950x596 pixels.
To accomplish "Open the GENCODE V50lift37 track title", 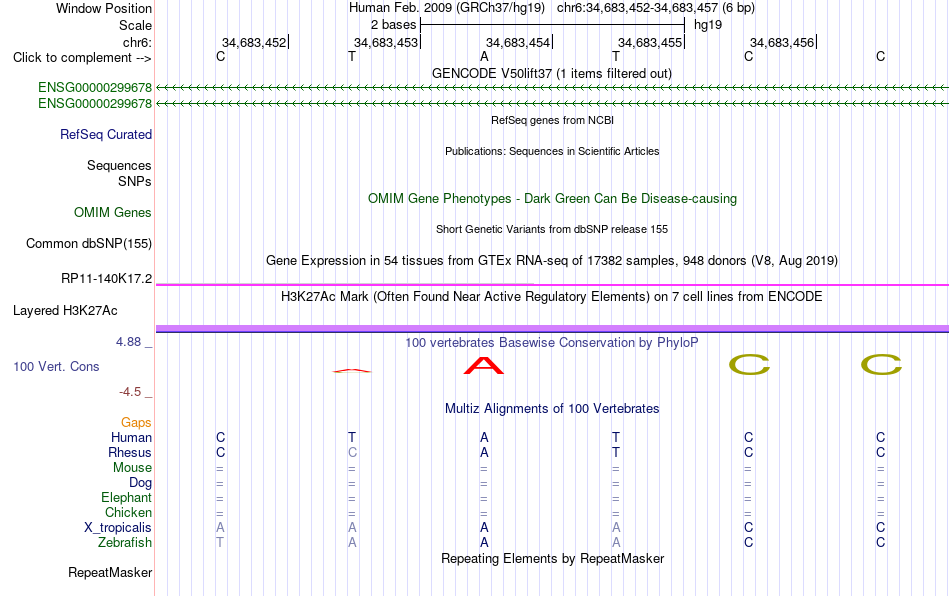I will (x=551, y=73).
